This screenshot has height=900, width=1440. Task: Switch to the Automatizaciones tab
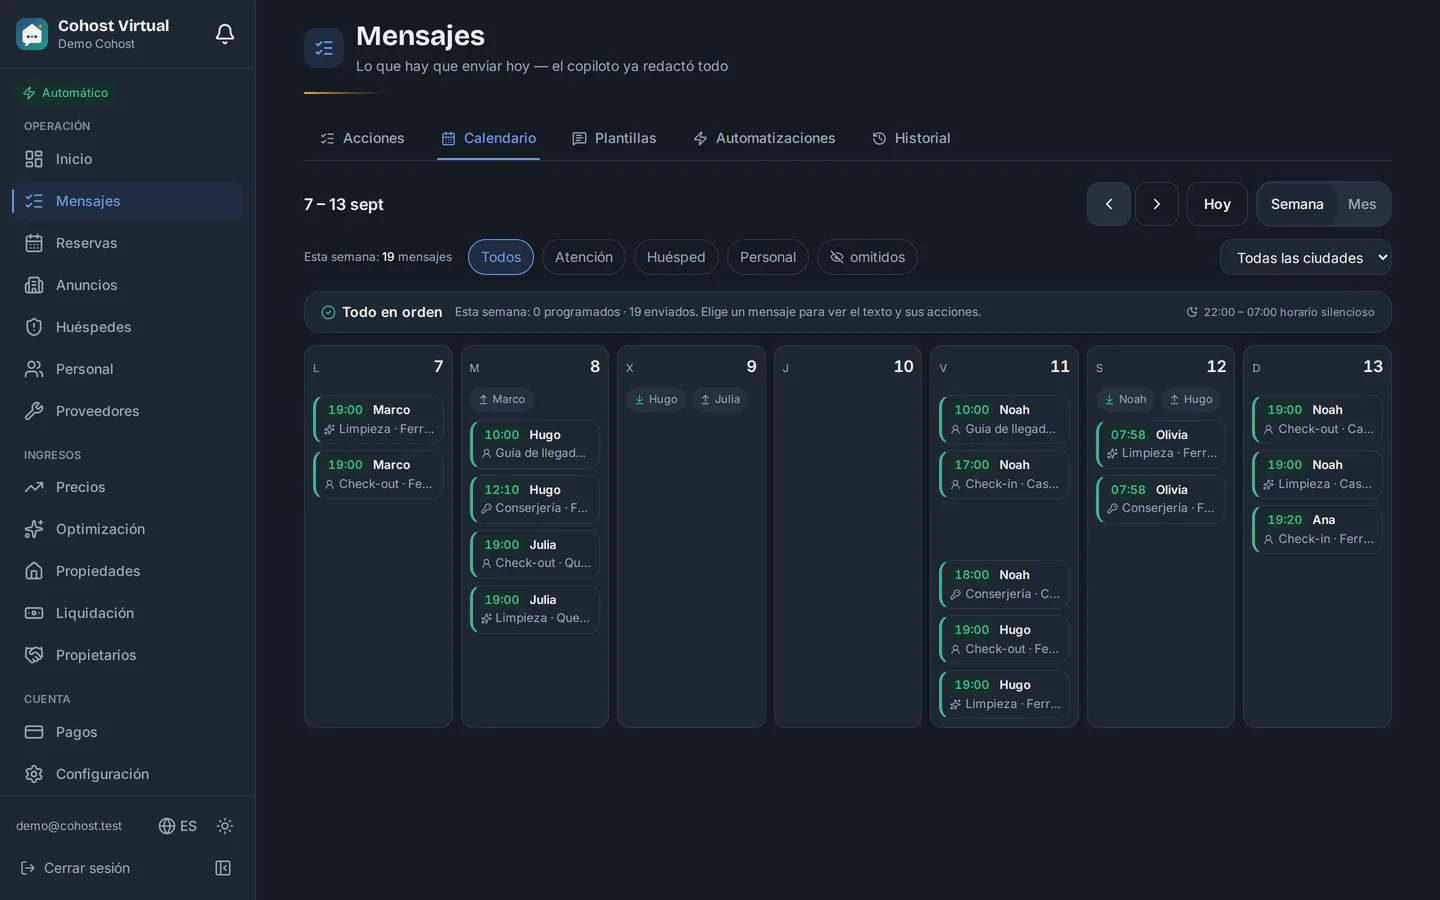(764, 138)
